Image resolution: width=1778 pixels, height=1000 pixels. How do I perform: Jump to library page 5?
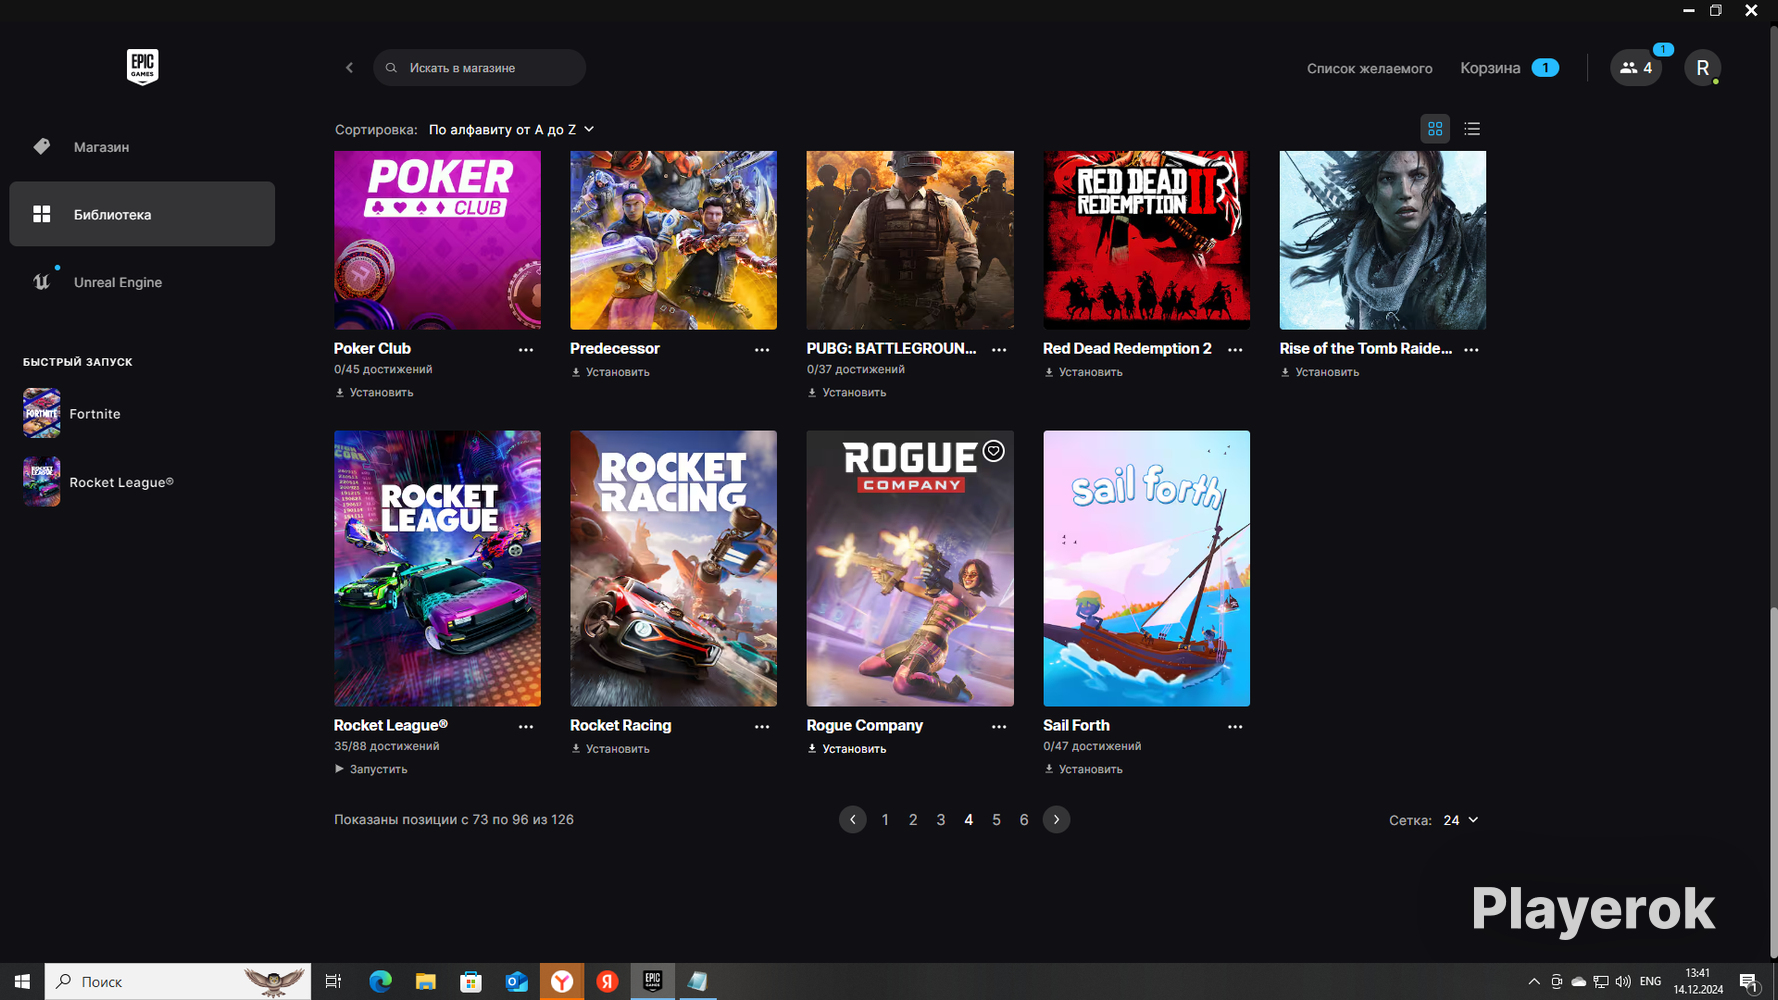click(x=996, y=820)
